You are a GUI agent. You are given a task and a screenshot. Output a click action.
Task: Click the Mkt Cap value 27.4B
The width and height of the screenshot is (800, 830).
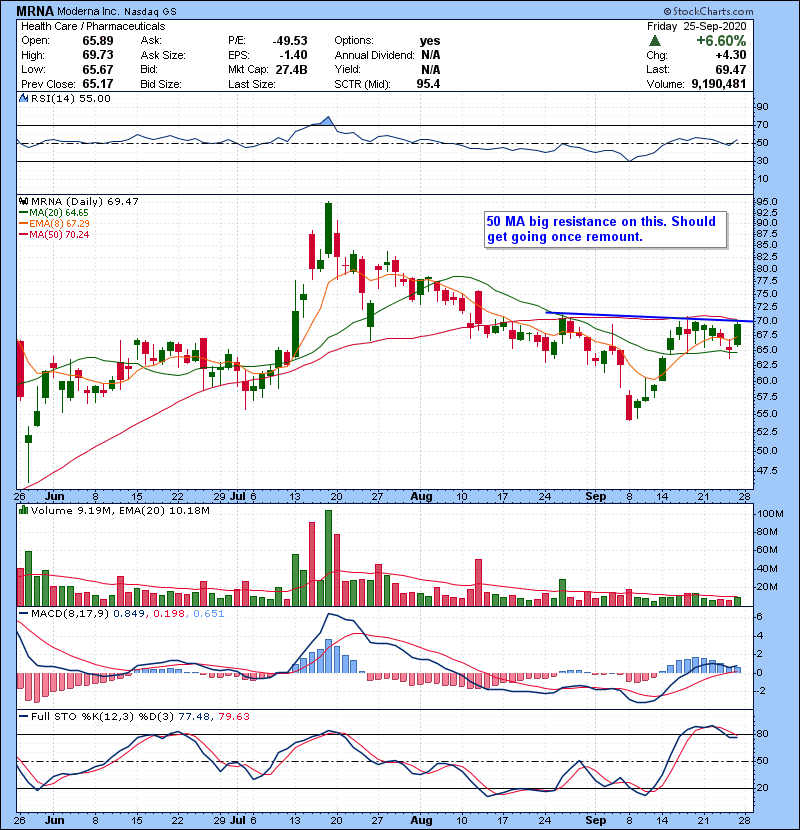tap(291, 69)
